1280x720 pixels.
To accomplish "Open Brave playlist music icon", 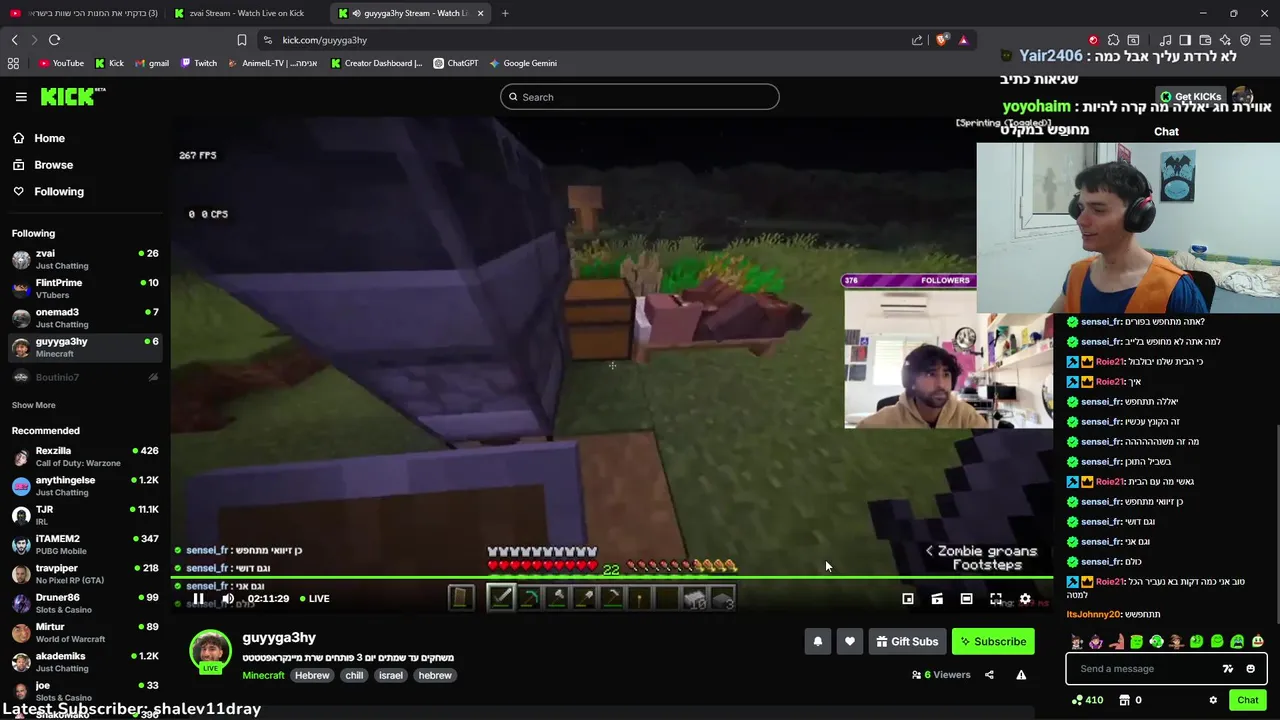I will tap(1165, 40).
